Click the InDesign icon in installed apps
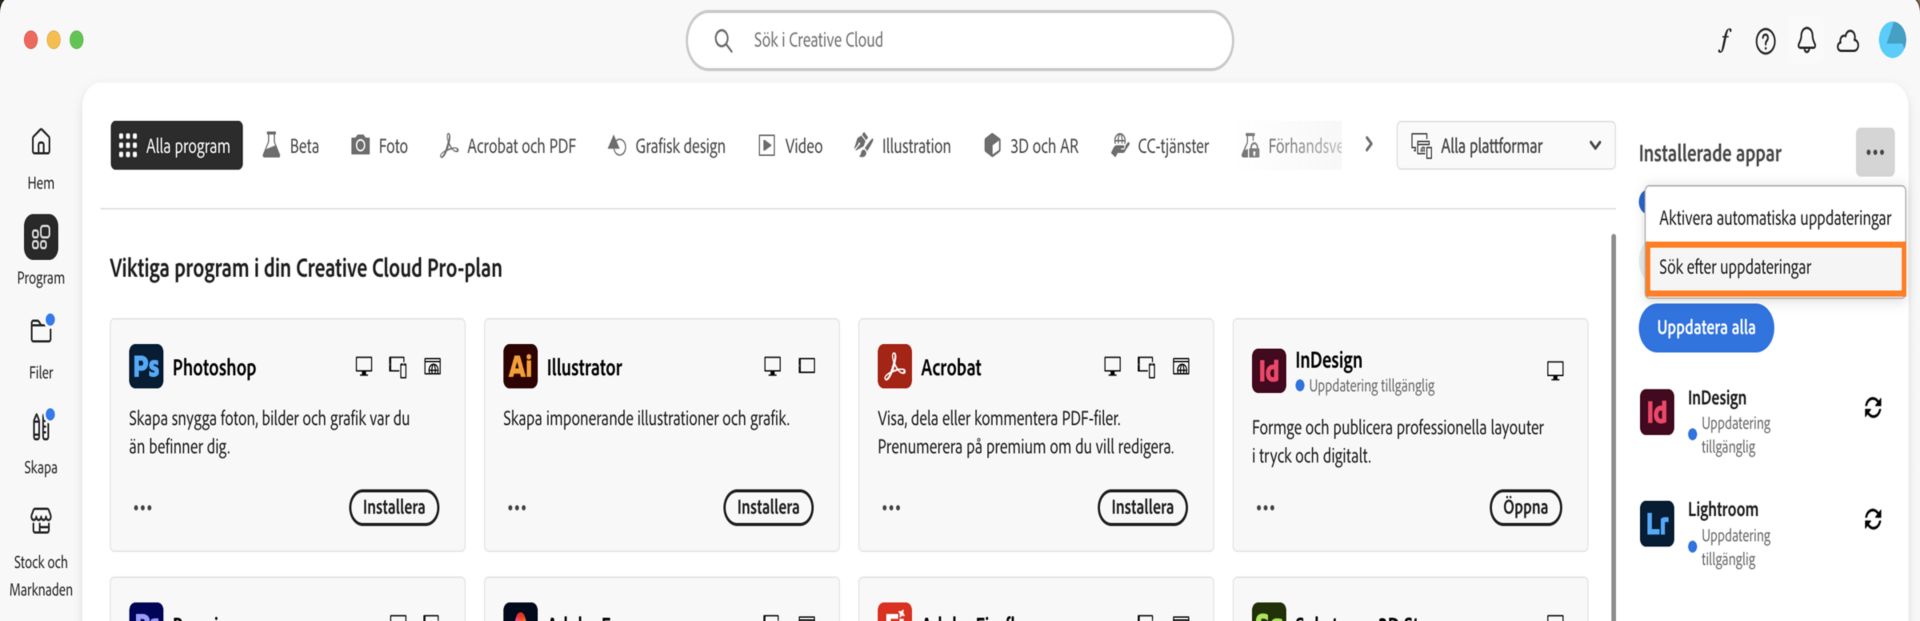1920x621 pixels. (1657, 412)
